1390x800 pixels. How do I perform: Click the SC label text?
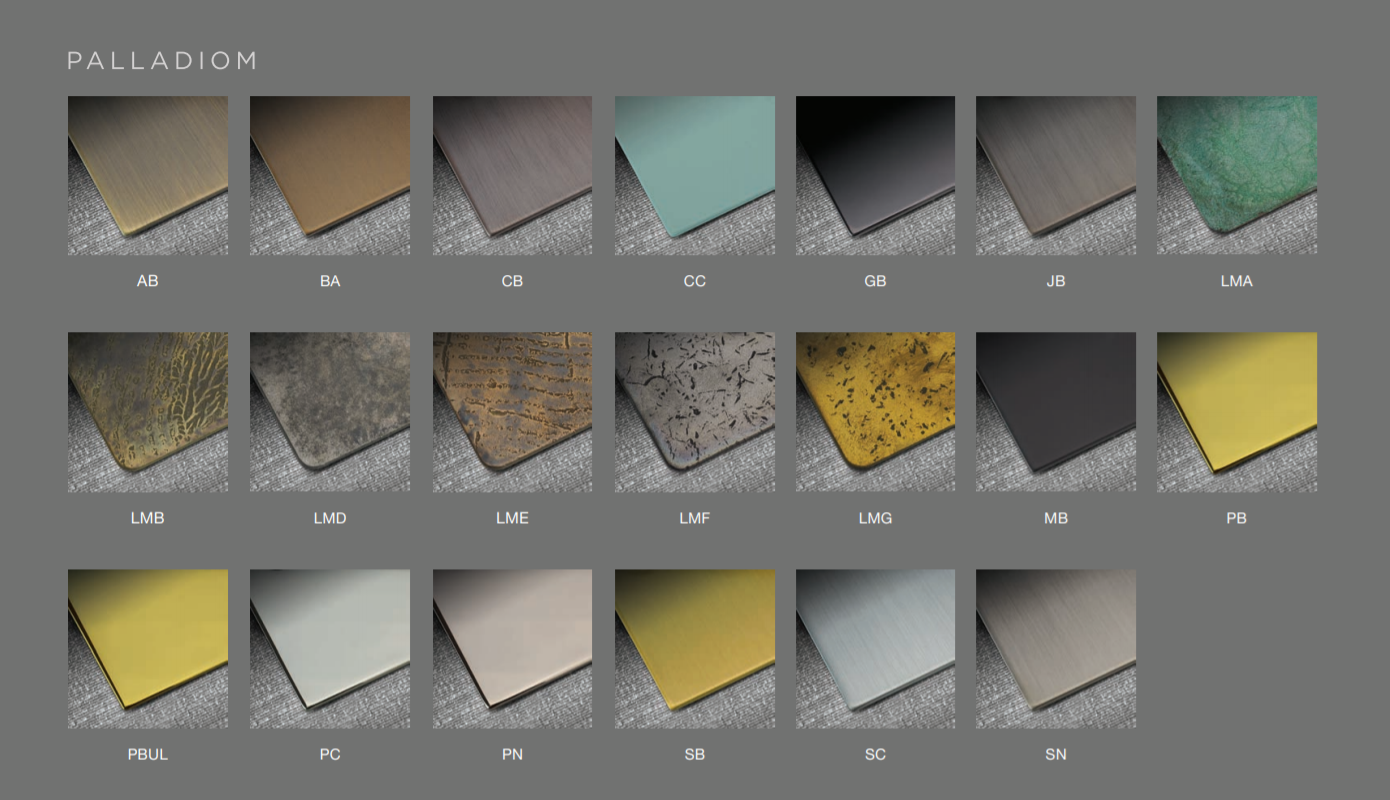point(875,755)
